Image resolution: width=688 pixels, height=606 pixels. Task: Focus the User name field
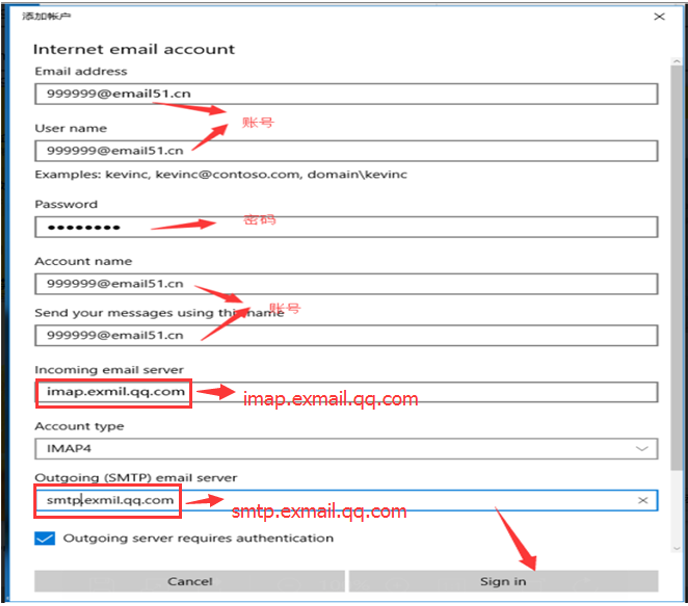pyautogui.click(x=346, y=151)
